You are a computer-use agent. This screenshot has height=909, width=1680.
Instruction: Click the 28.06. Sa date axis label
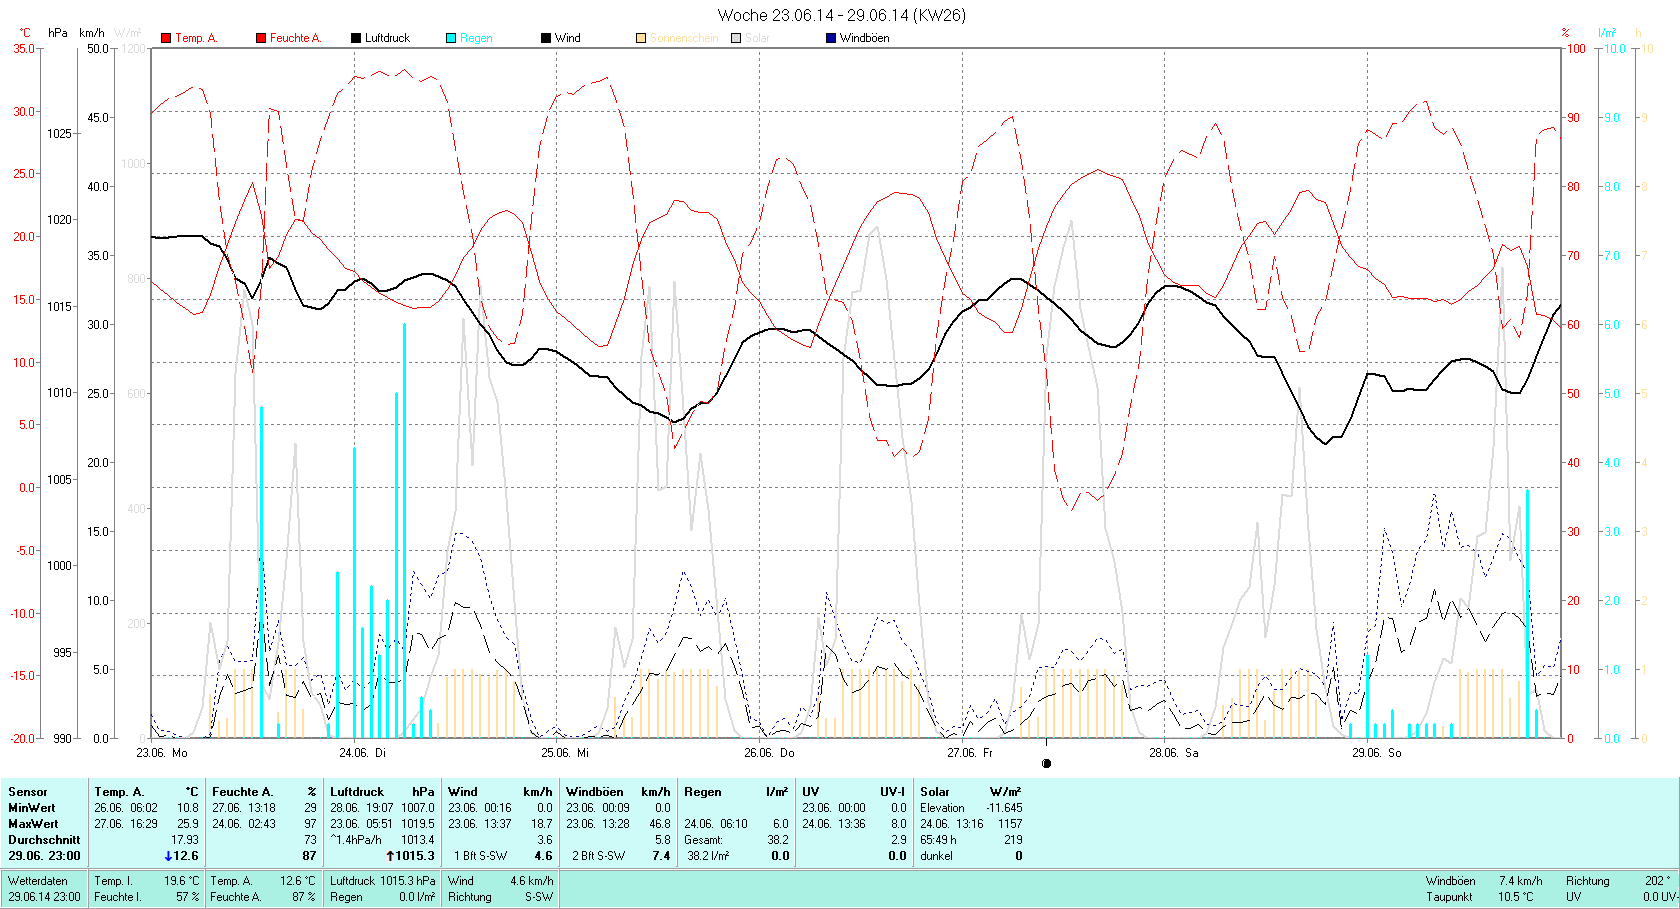tap(1173, 753)
